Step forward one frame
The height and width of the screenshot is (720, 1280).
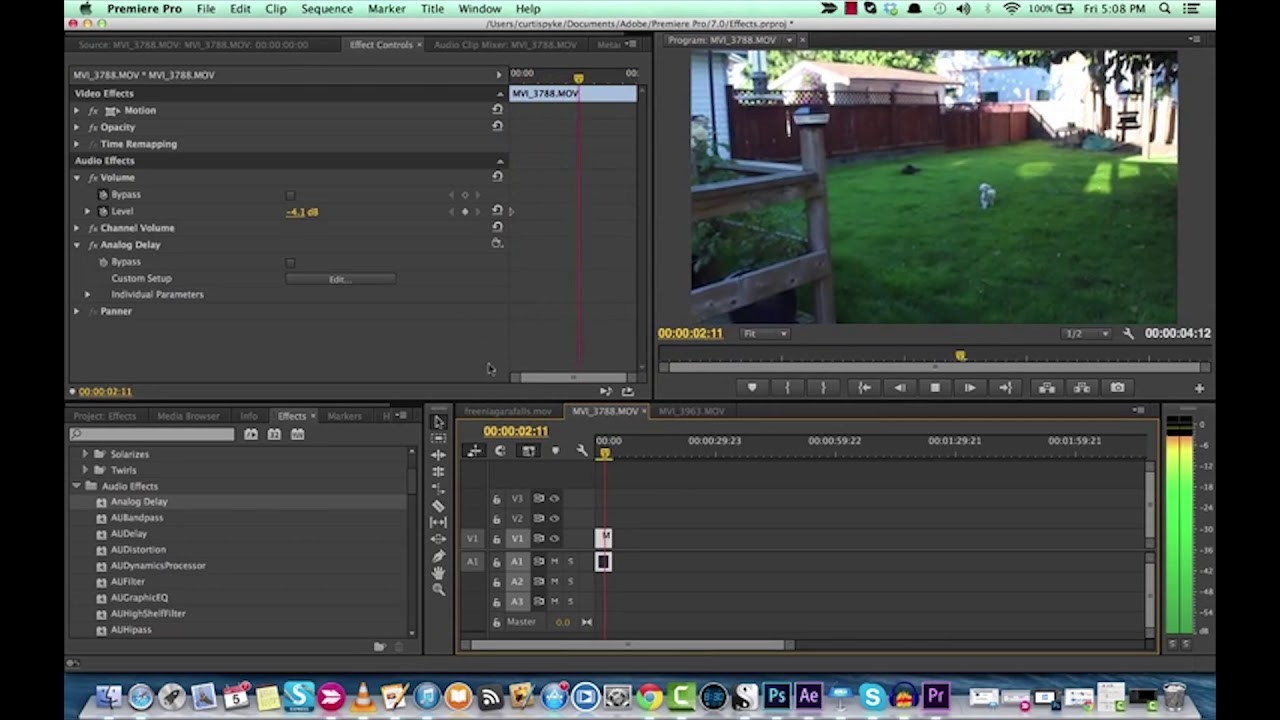point(969,387)
